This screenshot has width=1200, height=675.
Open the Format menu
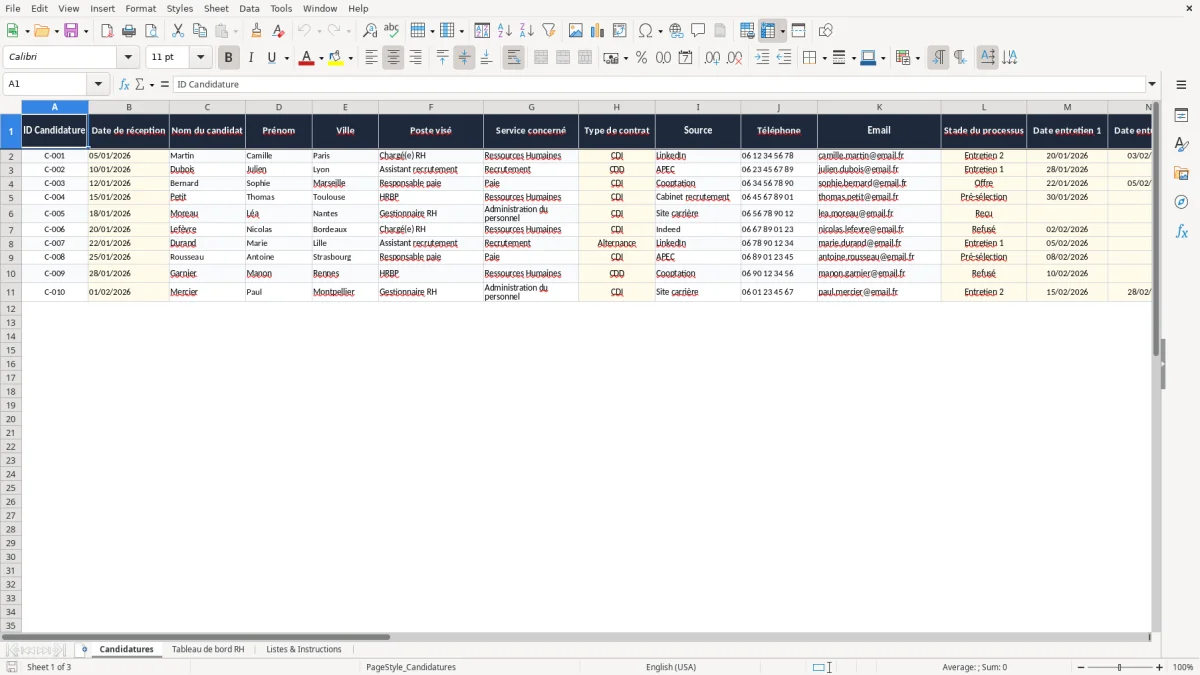pyautogui.click(x=140, y=8)
